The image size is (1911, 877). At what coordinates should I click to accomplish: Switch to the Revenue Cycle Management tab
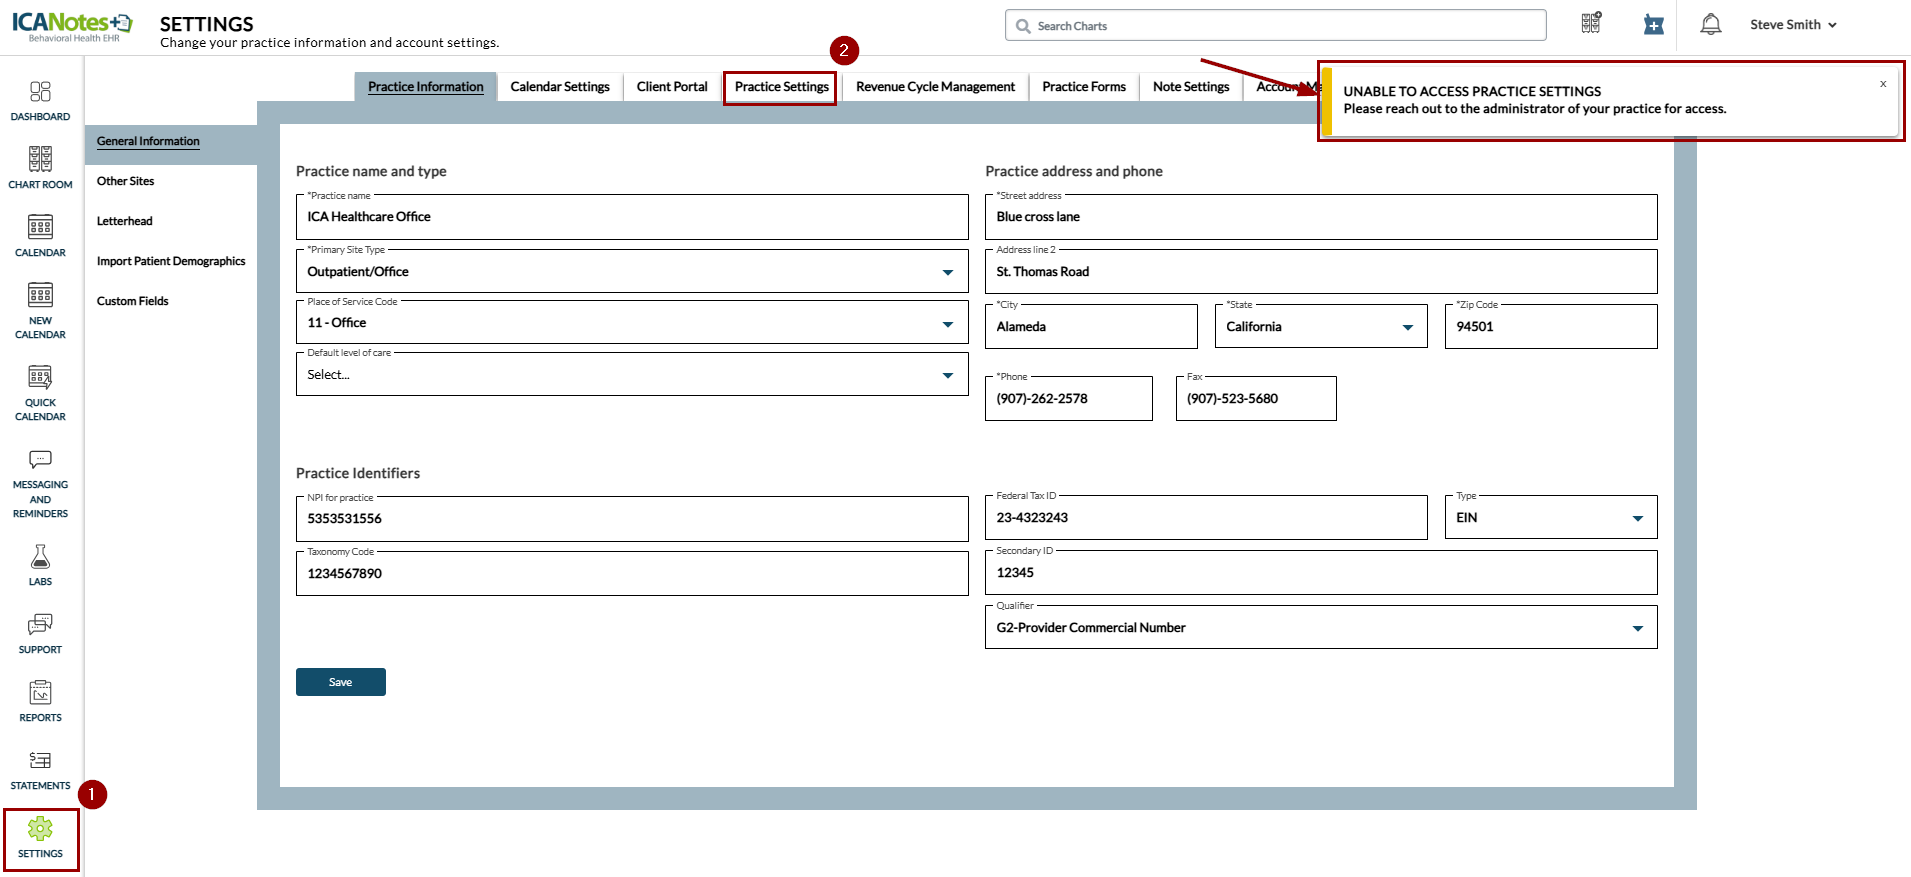tap(935, 87)
